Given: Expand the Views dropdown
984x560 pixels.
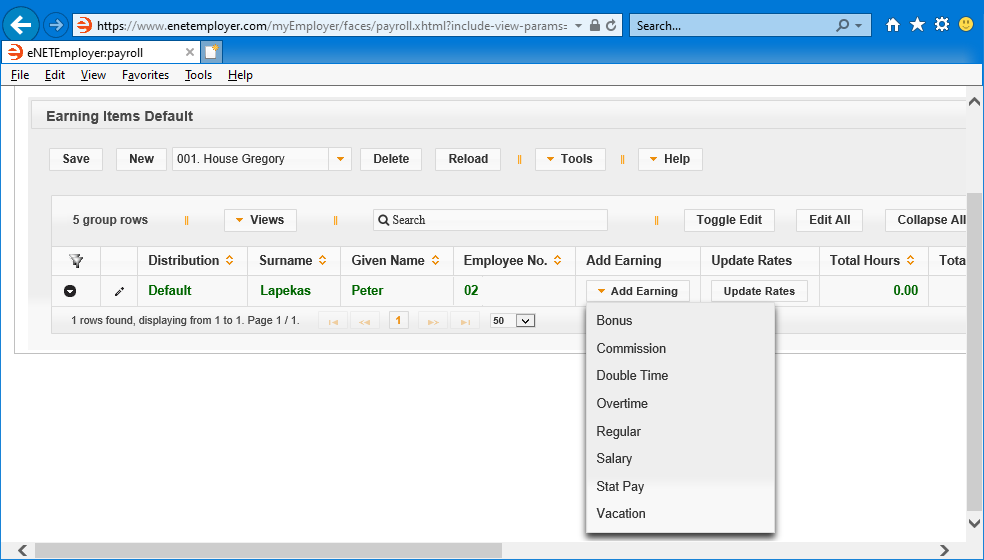Looking at the screenshot, I should pos(260,220).
